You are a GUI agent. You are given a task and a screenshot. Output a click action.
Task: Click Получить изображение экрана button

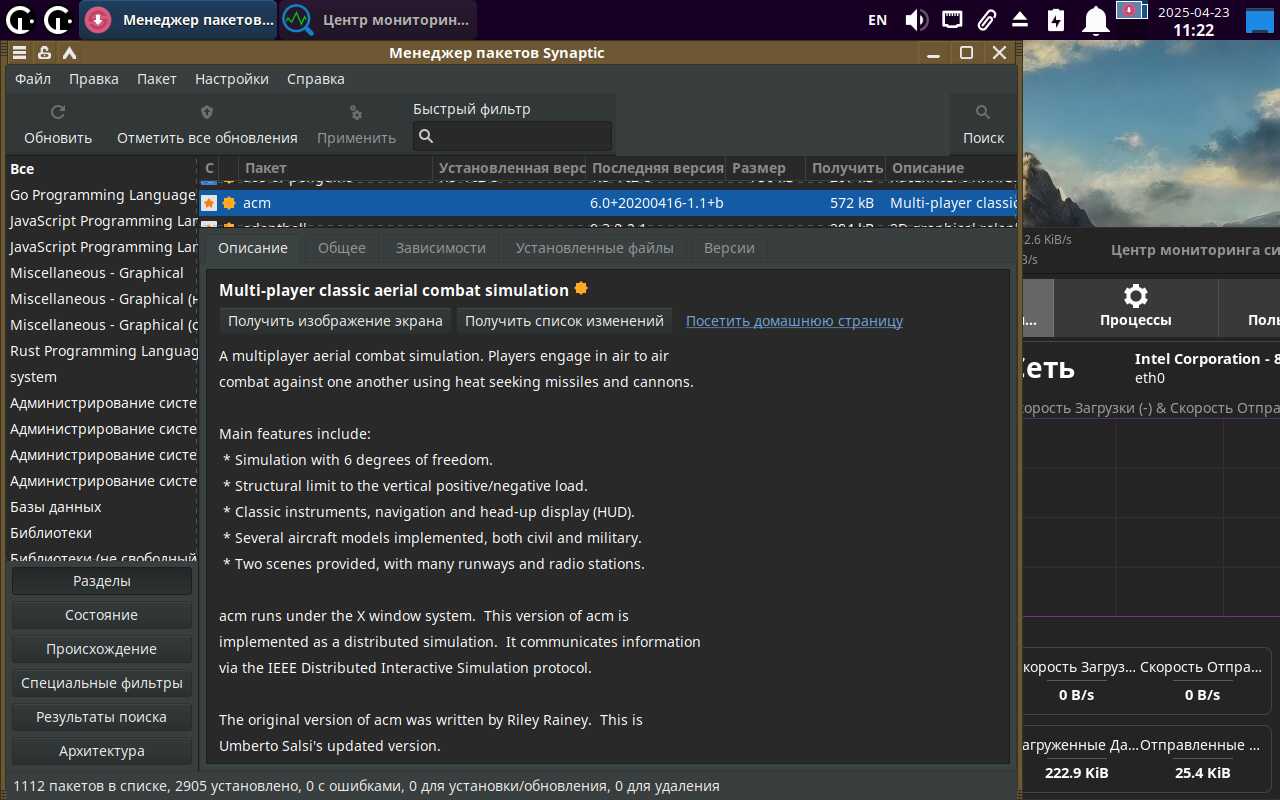coord(335,321)
